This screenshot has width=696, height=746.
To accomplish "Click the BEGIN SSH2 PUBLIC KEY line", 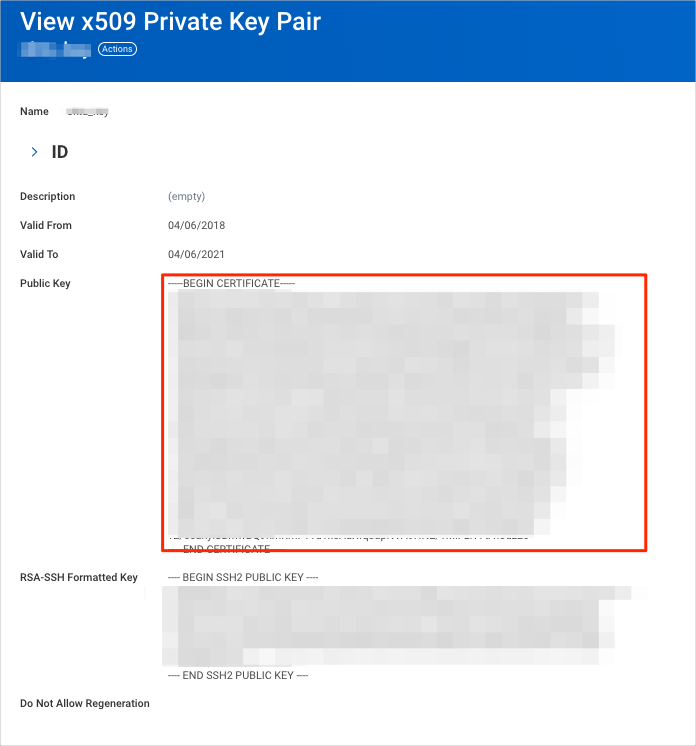I will [242, 578].
